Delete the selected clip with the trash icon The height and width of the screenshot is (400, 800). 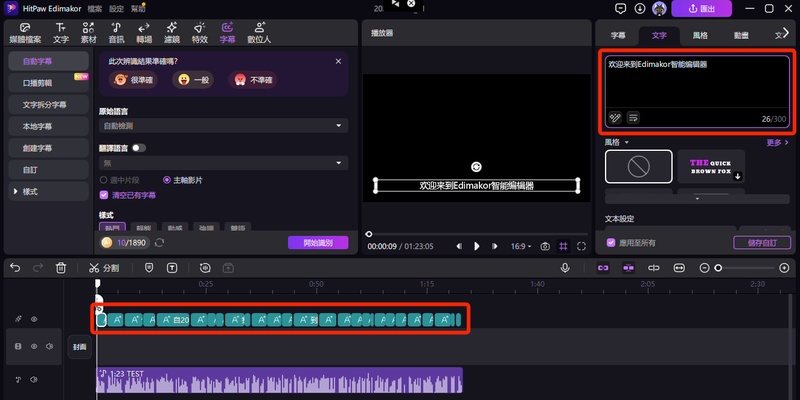point(61,268)
